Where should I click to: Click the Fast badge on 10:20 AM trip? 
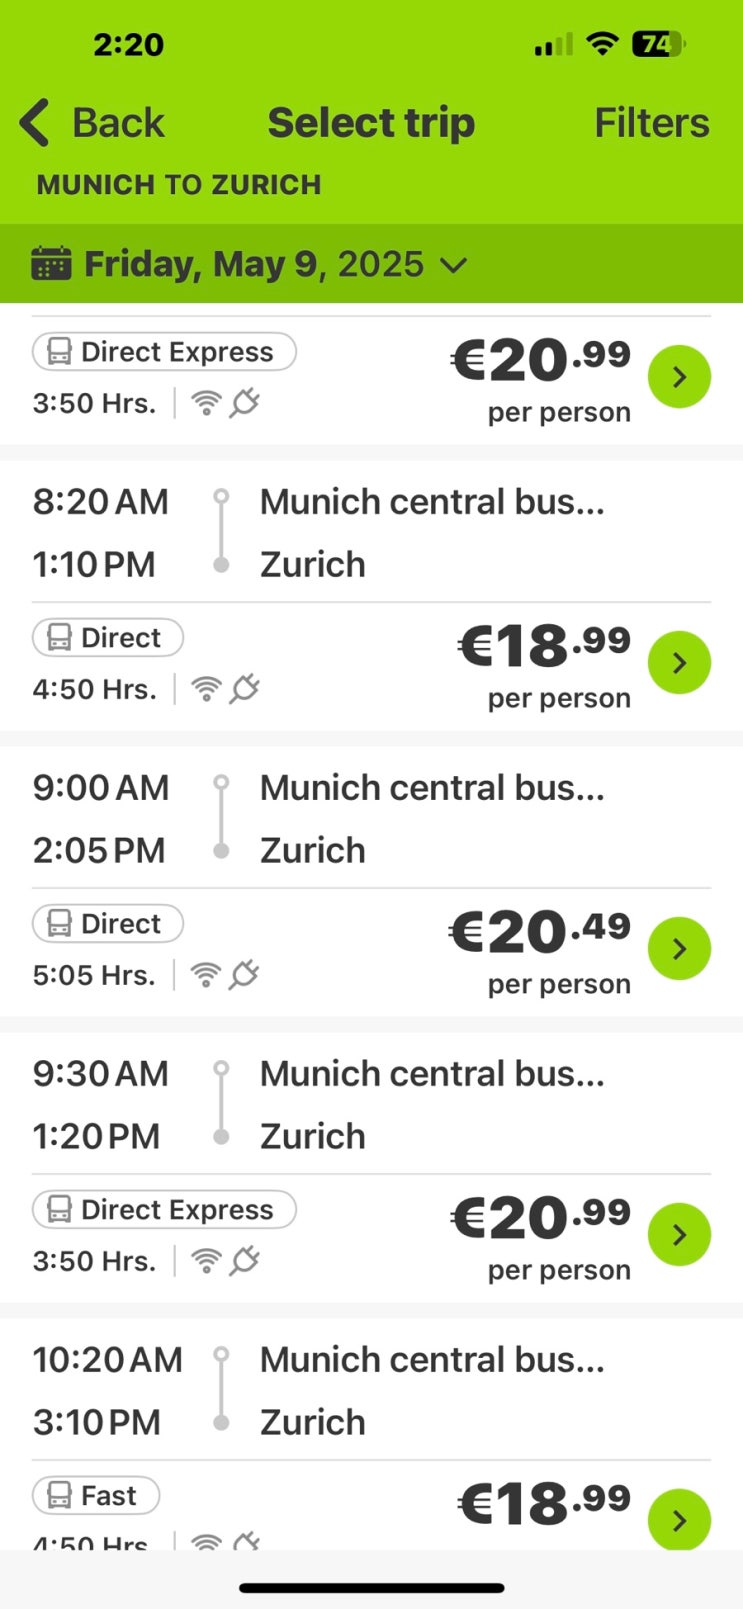pyautogui.click(x=96, y=1496)
